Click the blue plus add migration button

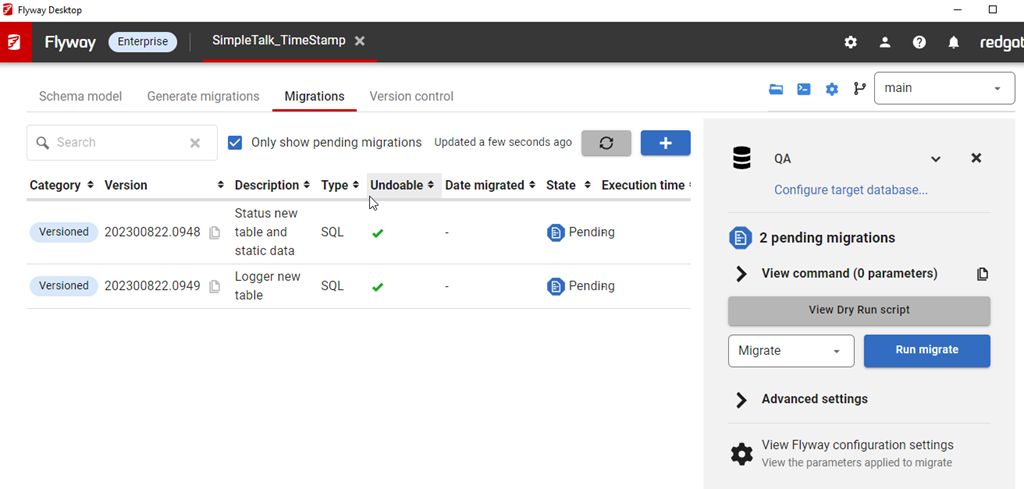tap(665, 143)
